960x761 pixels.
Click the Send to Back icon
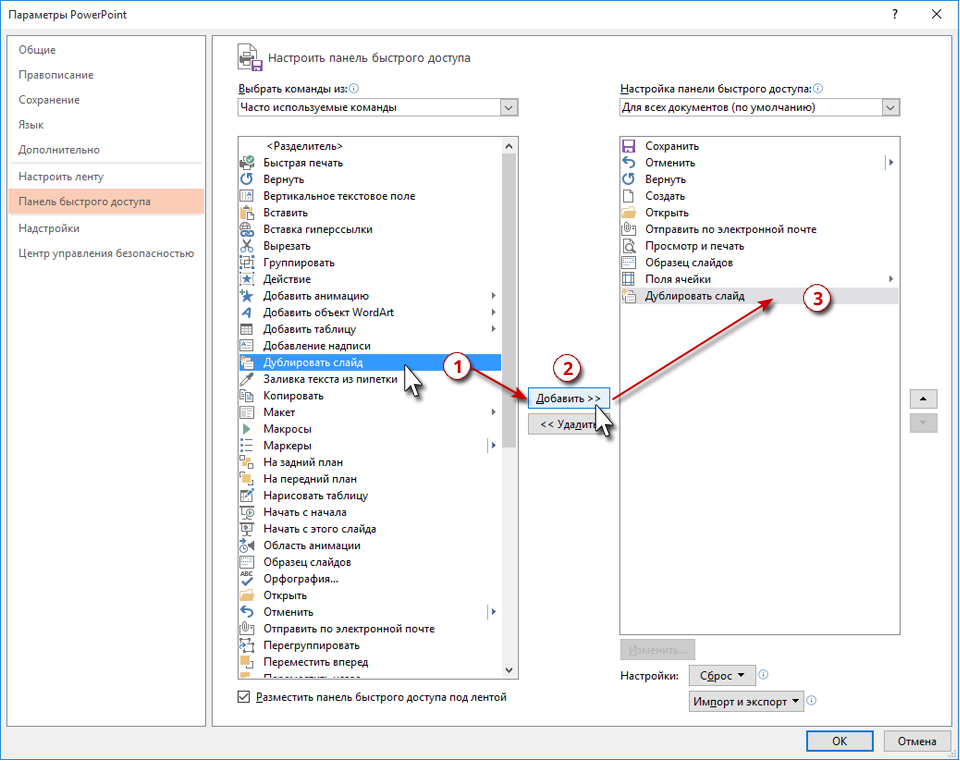tap(247, 462)
